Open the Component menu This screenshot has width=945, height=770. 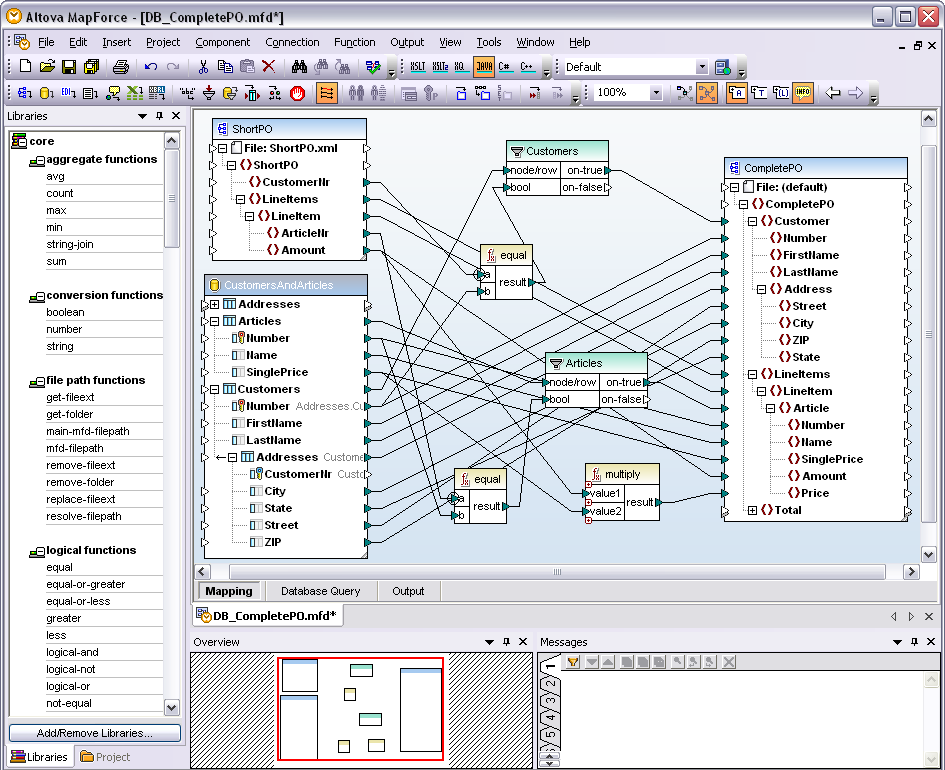click(x=222, y=42)
